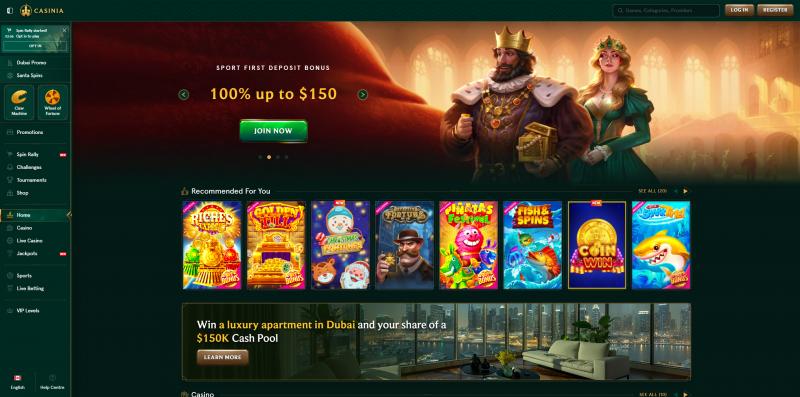The image size is (800, 397).
Task: Toggle the sidebar panel icon at top left
Action: click(10, 10)
